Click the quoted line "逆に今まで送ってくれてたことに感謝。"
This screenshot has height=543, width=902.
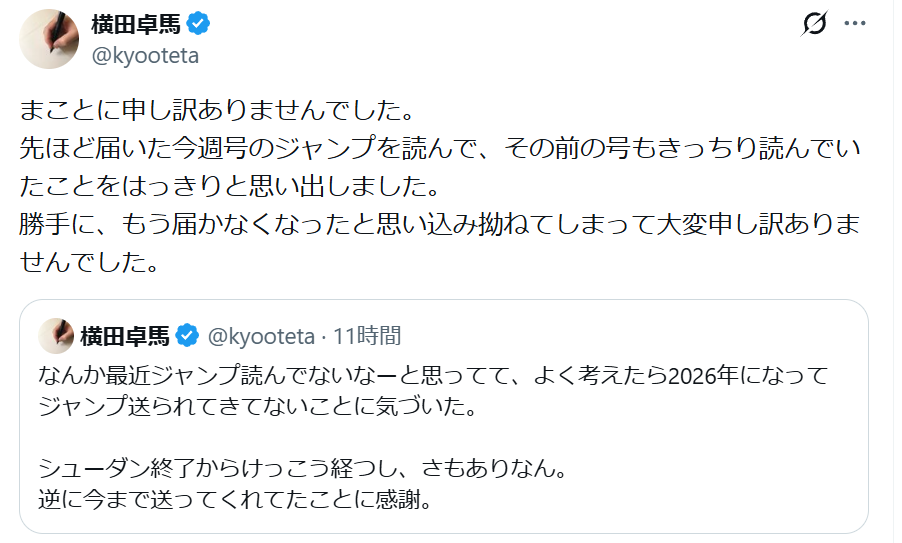tap(235, 497)
